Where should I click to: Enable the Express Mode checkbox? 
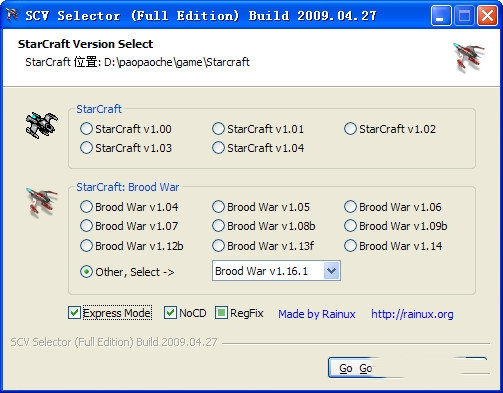(74, 313)
